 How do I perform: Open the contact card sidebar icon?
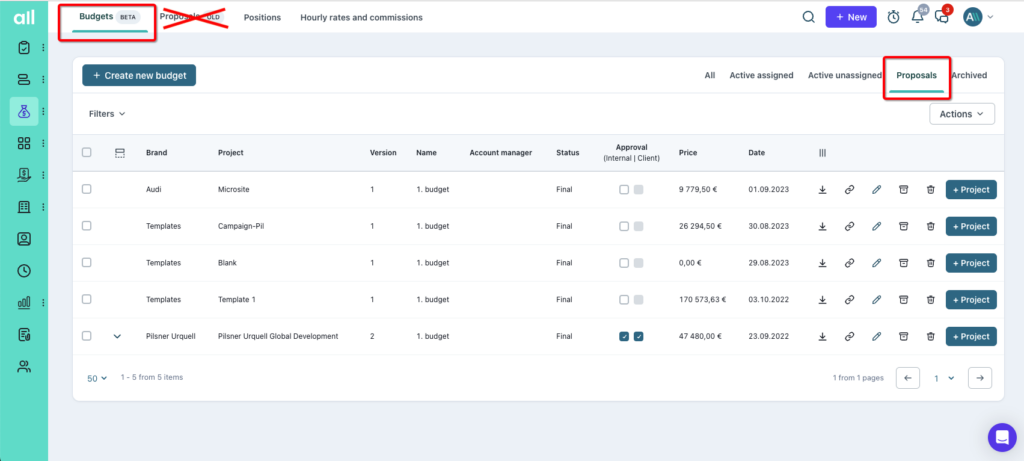[24, 239]
